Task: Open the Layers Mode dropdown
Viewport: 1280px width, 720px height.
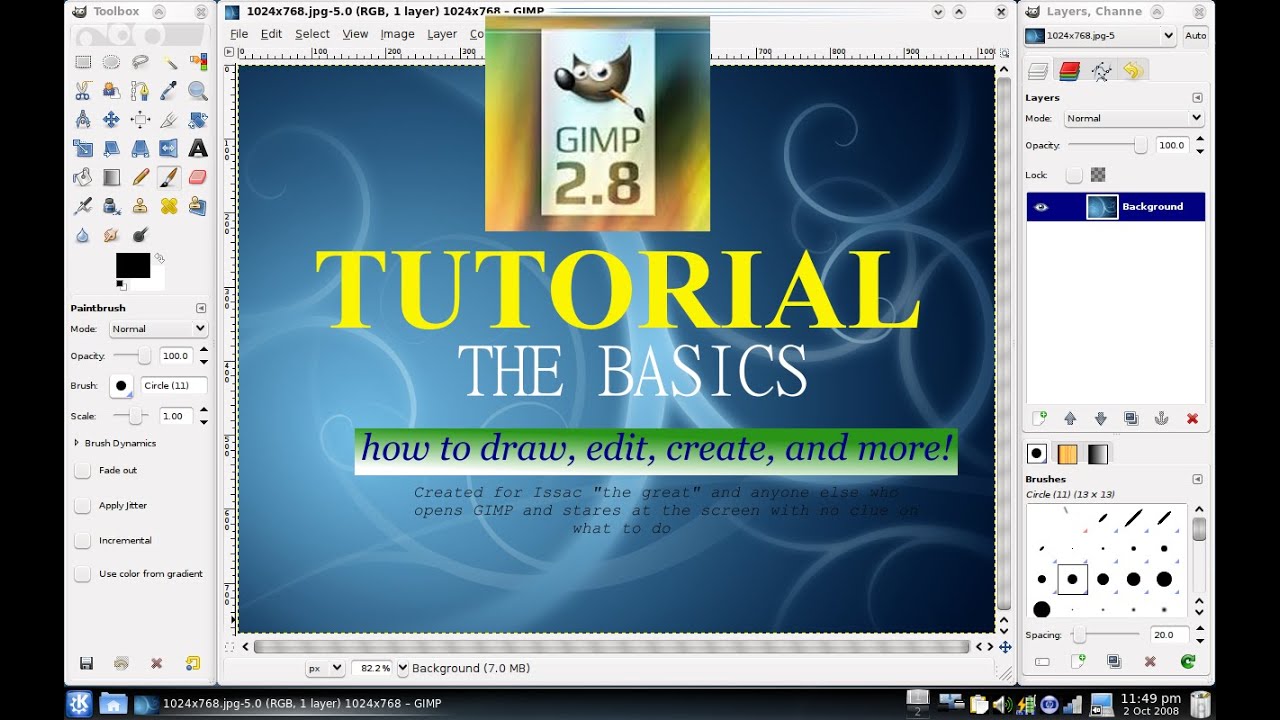Action: 1134,118
